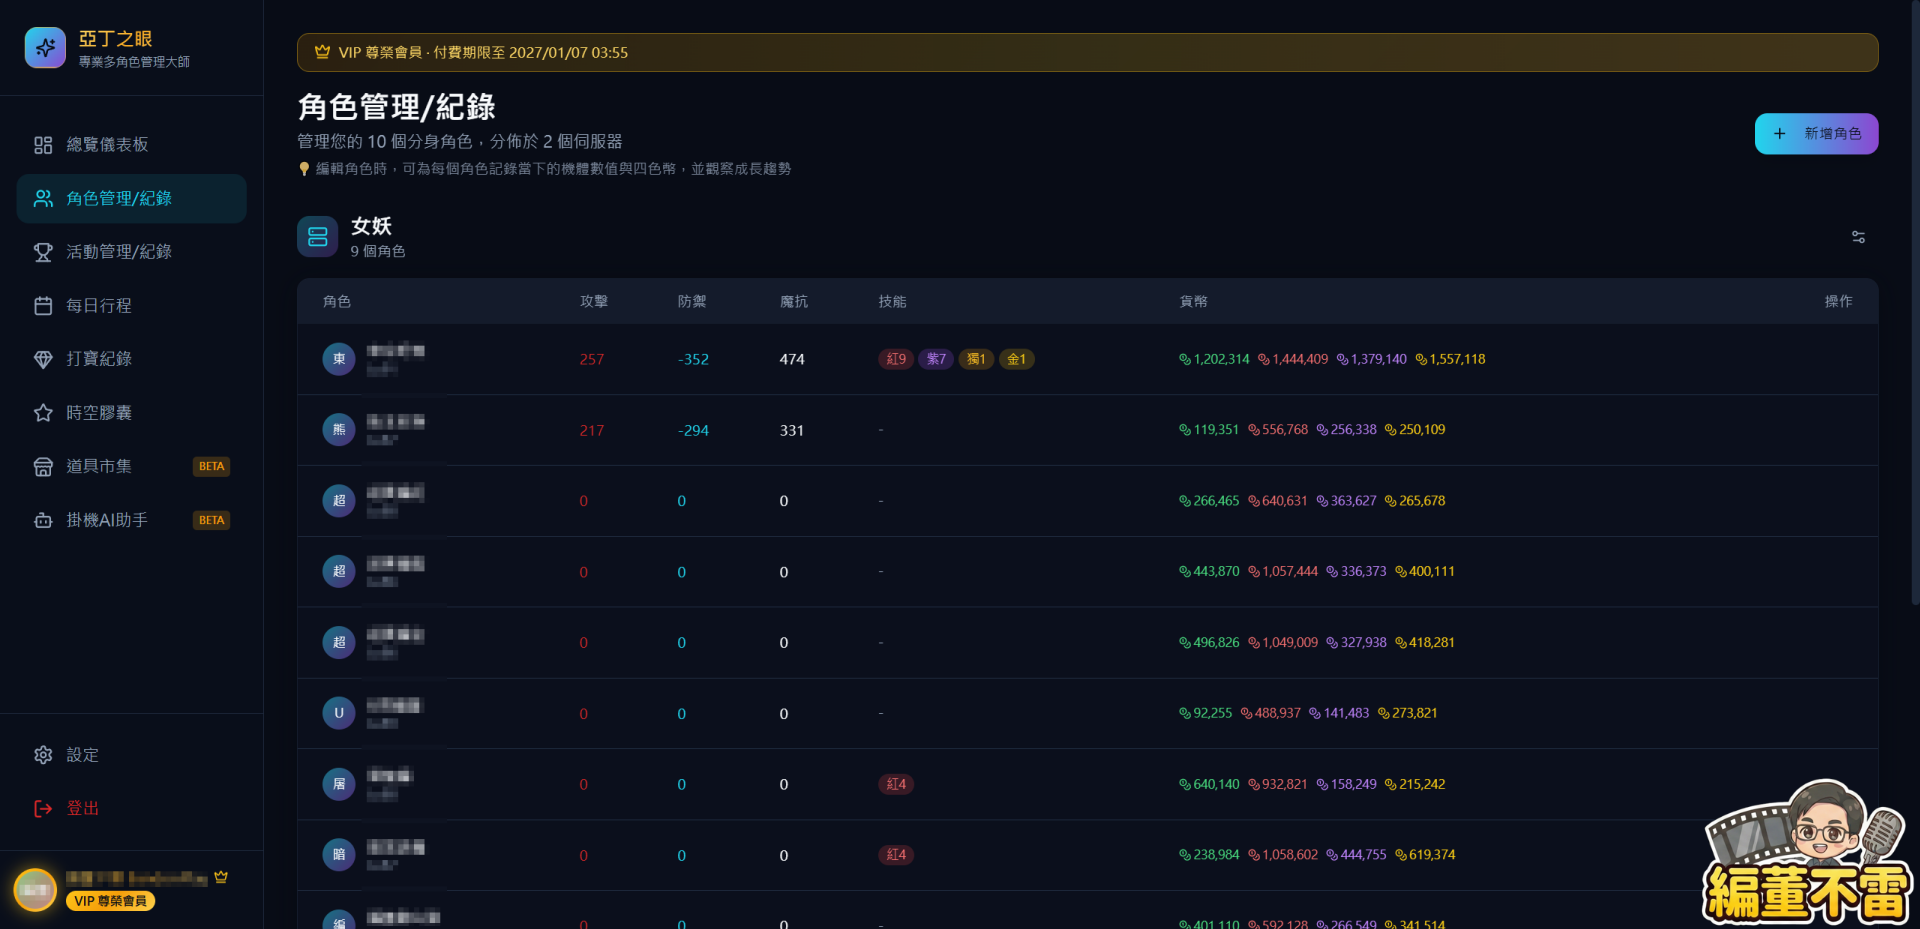This screenshot has width=1920, height=929.
Task: Click the 紅4 tag in the 暗 row
Action: [896, 855]
